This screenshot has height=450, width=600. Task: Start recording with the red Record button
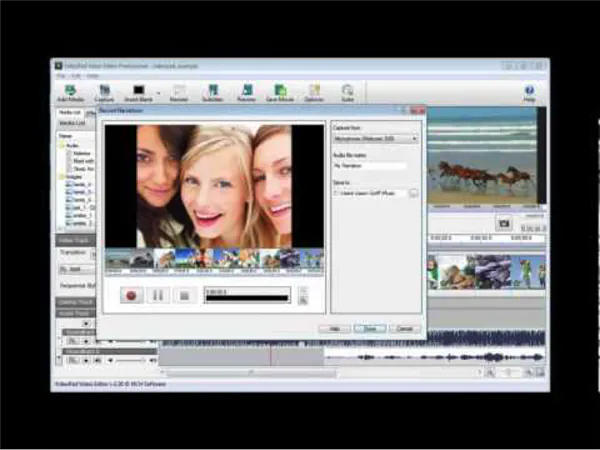pos(131,295)
